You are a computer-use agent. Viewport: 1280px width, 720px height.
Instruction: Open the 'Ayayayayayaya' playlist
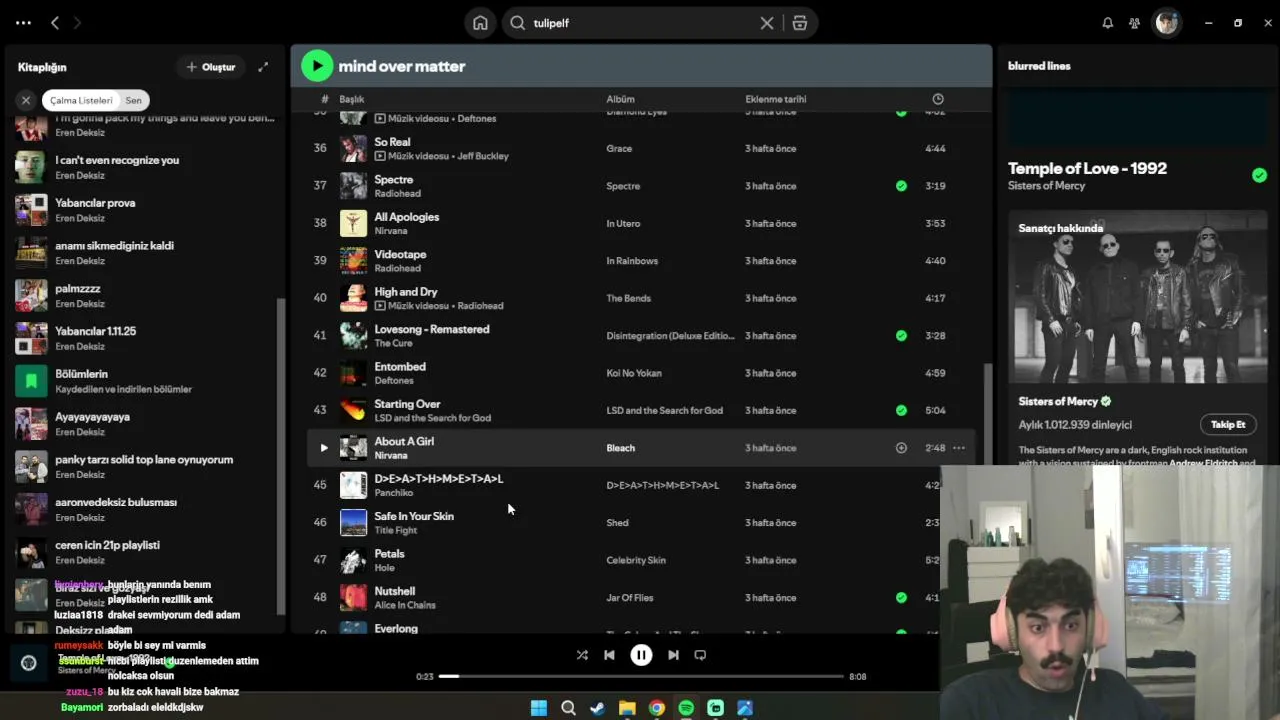[146, 424]
